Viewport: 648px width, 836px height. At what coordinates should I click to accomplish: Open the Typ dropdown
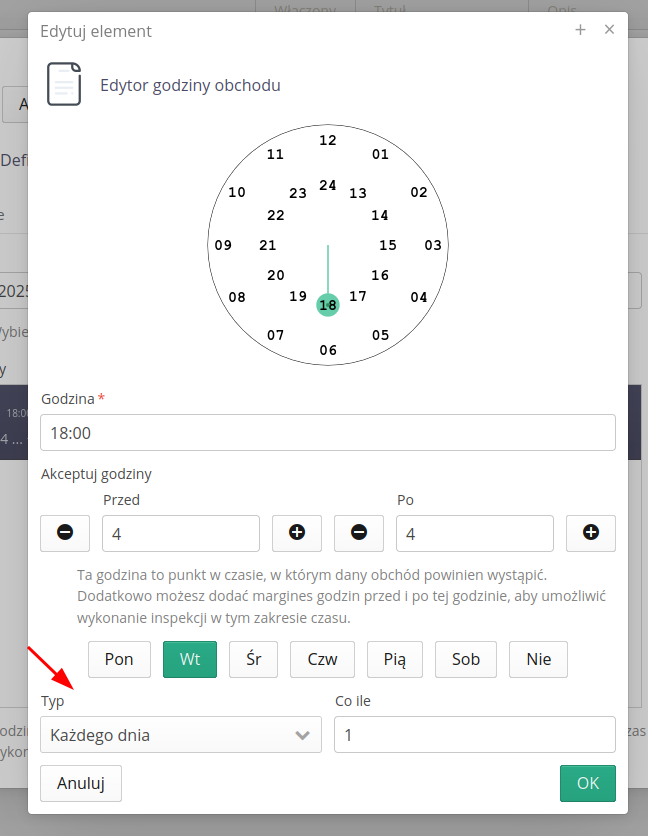[x=180, y=735]
